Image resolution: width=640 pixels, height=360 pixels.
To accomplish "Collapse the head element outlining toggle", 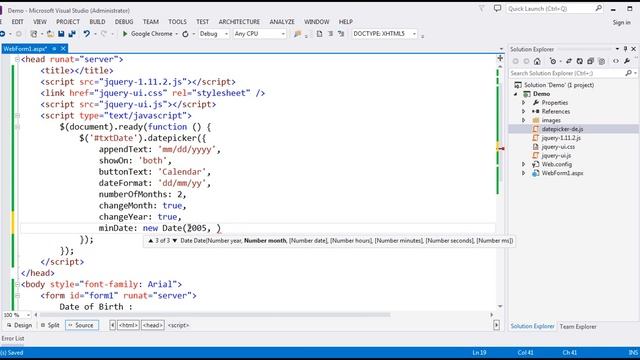I will (x=17, y=60).
